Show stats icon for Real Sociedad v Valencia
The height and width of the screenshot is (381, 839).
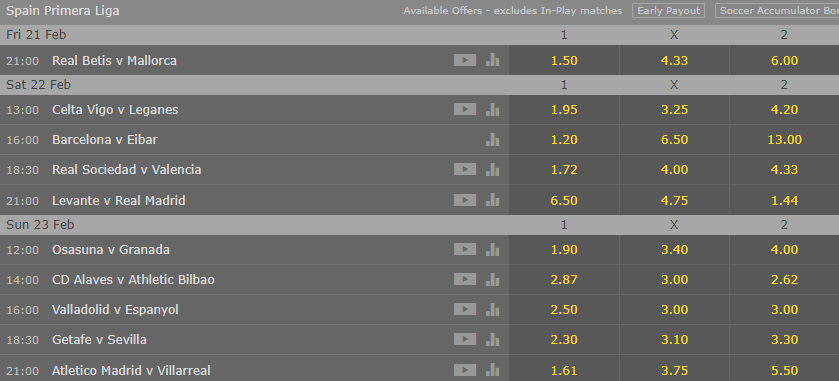point(492,170)
